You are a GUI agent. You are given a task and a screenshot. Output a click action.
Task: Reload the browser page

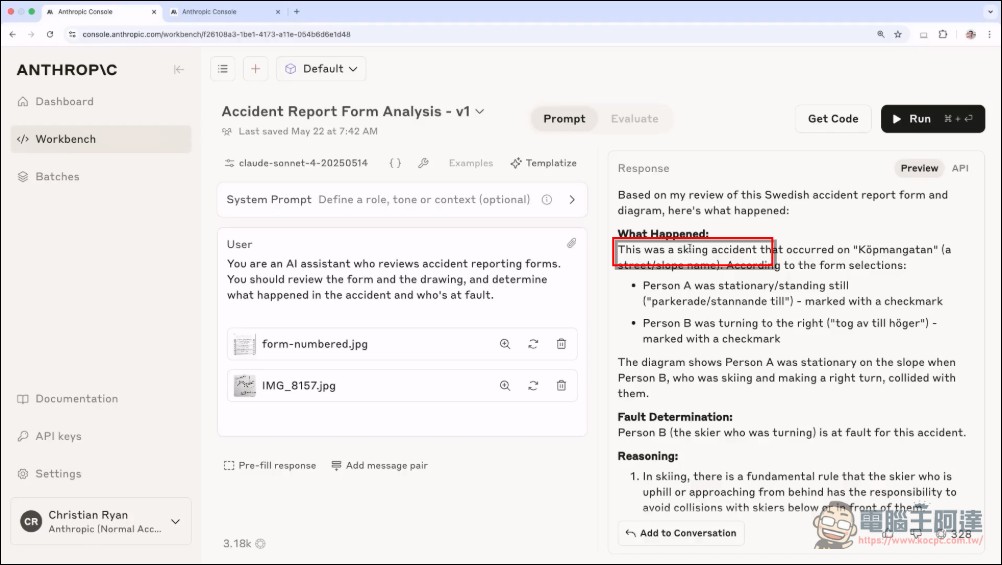pos(50,34)
